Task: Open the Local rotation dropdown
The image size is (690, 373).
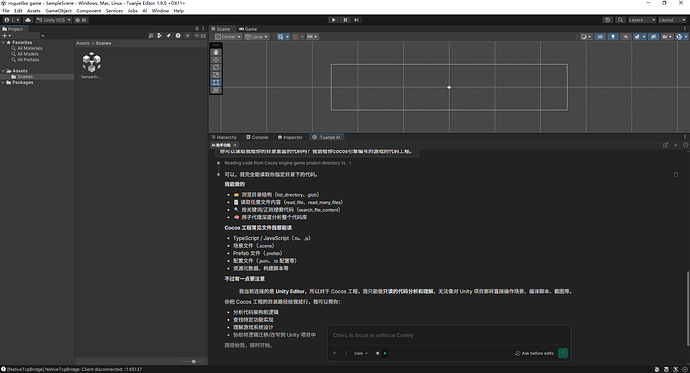Action: [x=257, y=37]
